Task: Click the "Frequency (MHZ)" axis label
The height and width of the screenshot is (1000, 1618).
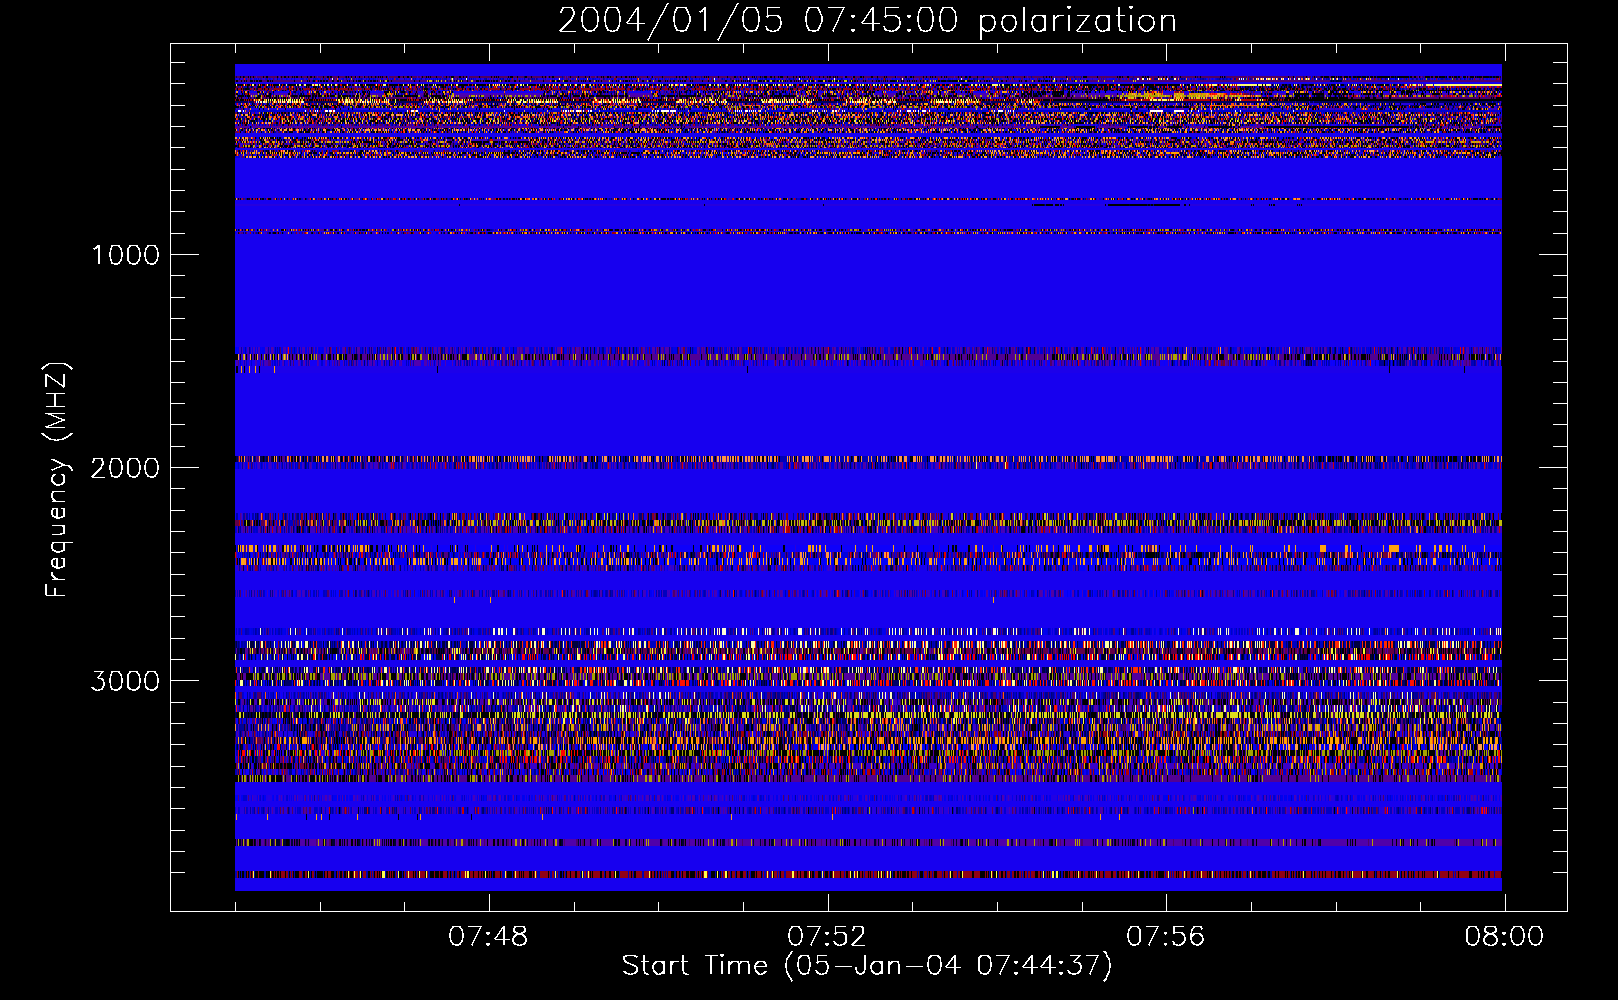Action: click(56, 480)
